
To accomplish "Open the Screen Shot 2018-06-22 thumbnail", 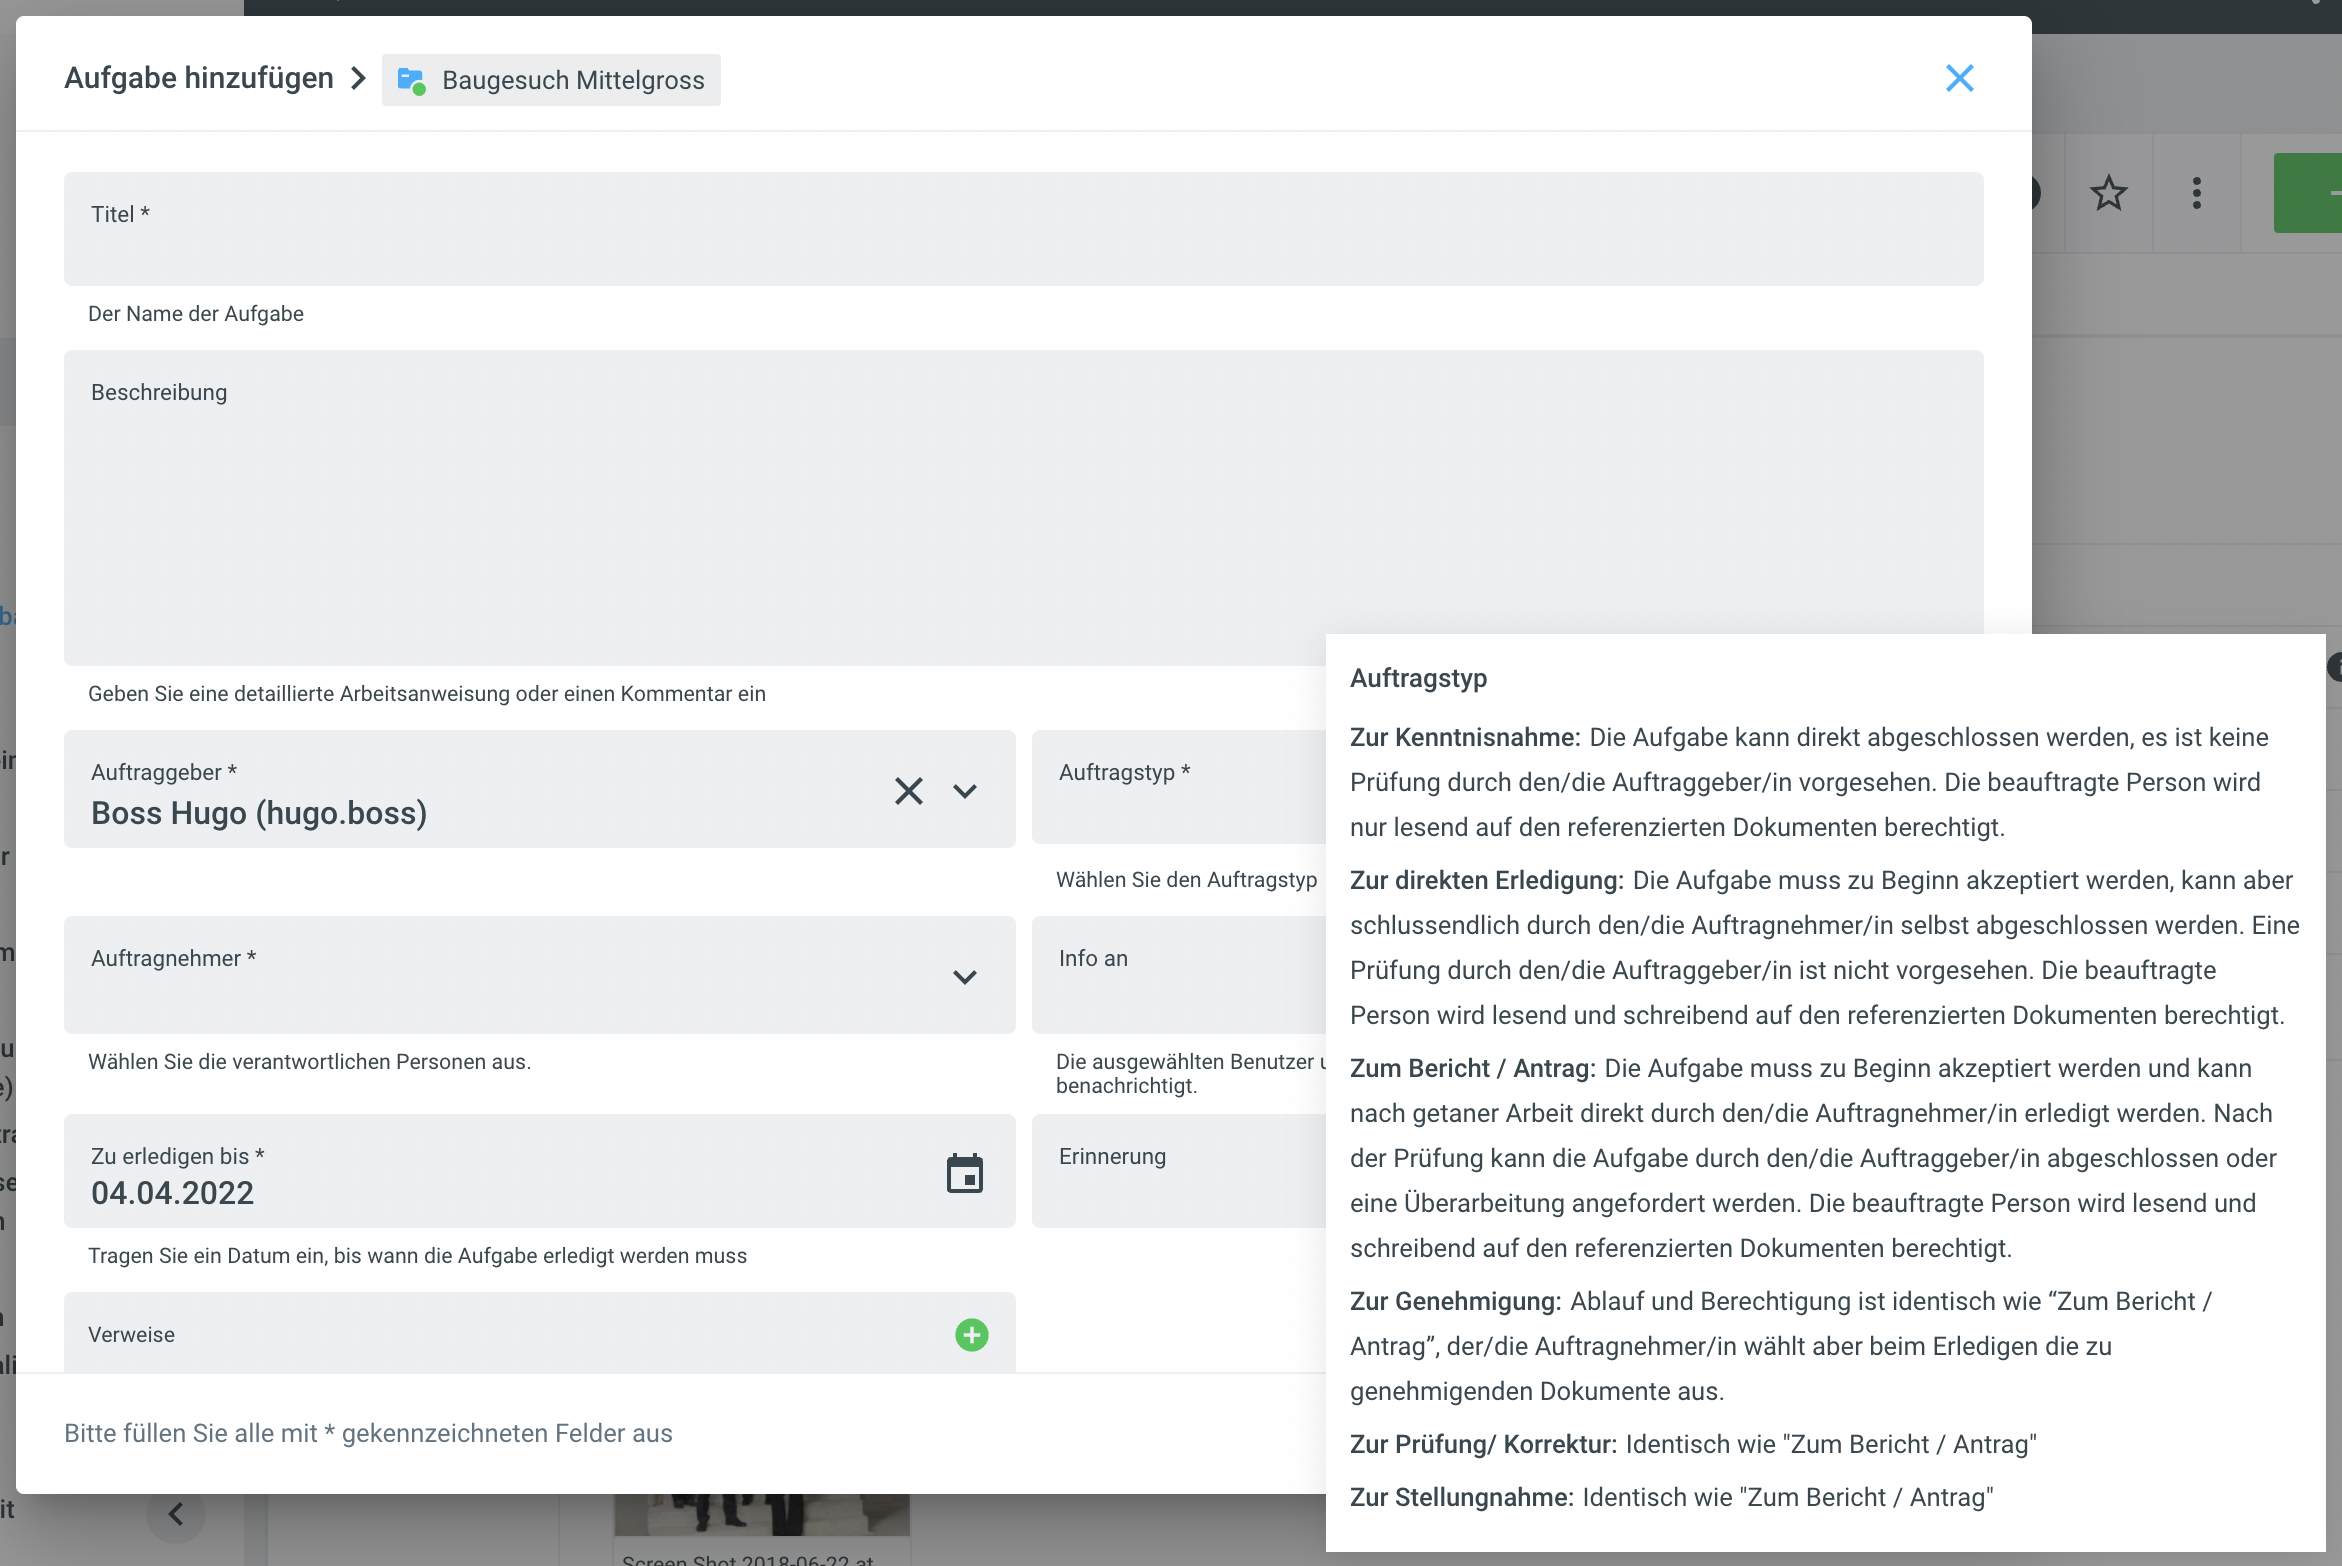I will pyautogui.click(x=761, y=1517).
